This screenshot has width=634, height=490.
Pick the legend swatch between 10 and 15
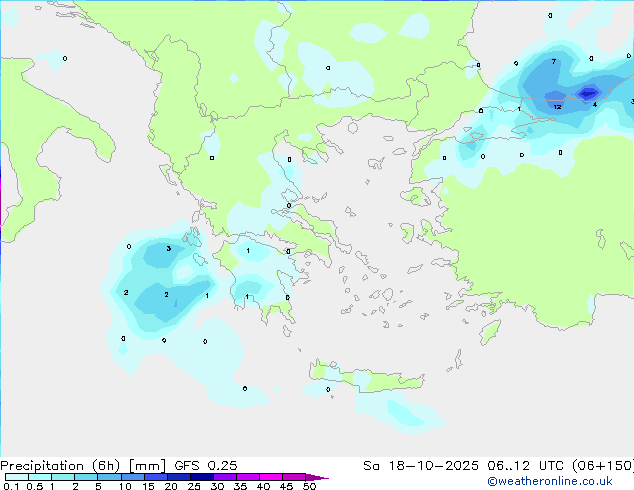pyautogui.click(x=133, y=477)
